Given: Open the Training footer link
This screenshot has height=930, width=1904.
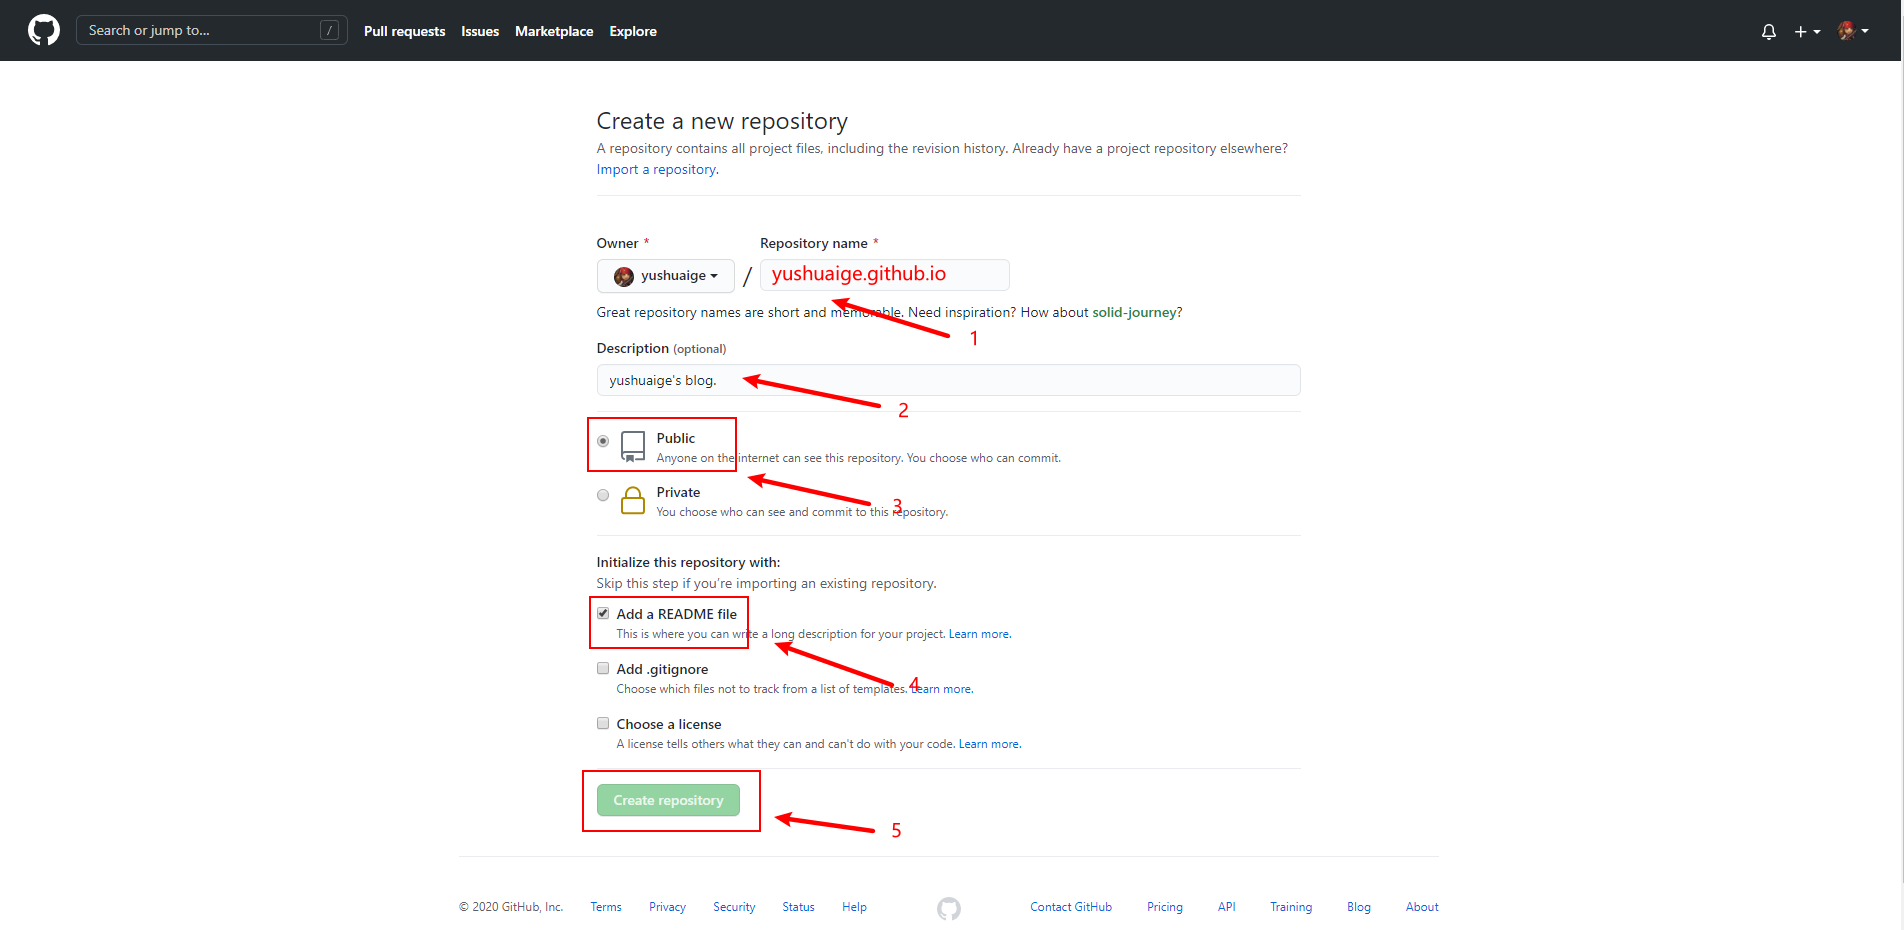Looking at the screenshot, I should point(1291,907).
